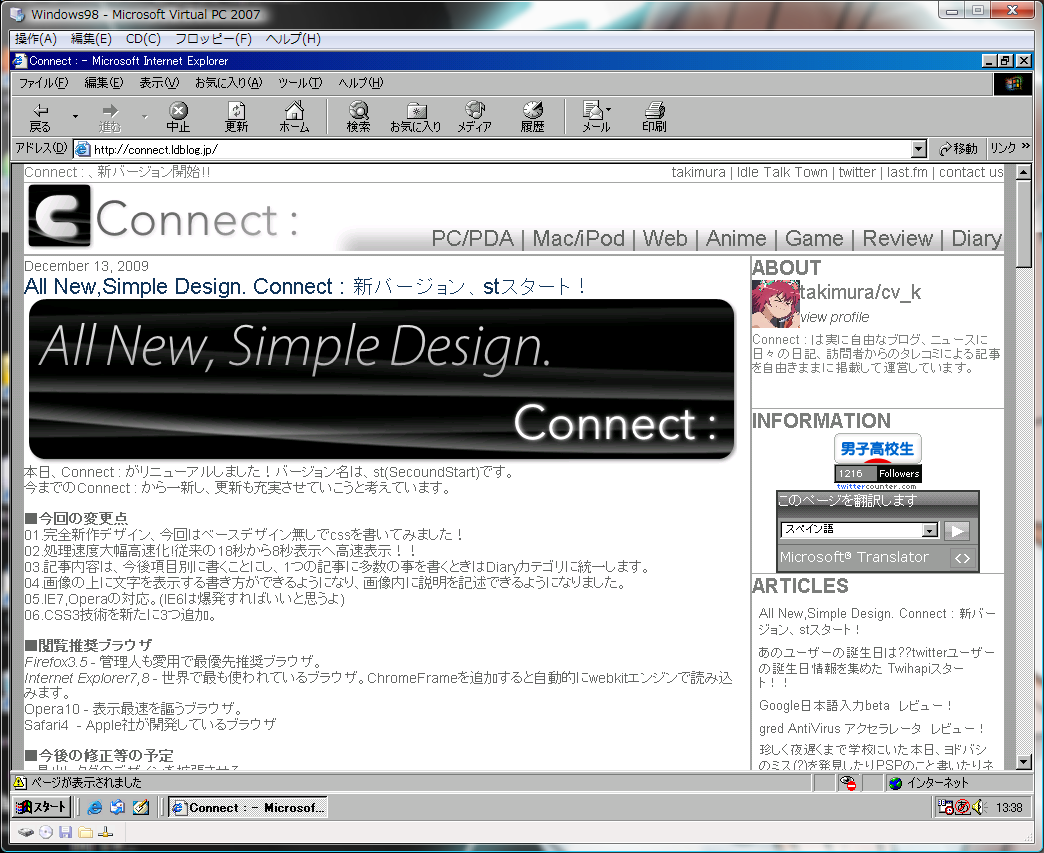
Task: Click the 1216 Followers twitter counter
Action: 878,473
